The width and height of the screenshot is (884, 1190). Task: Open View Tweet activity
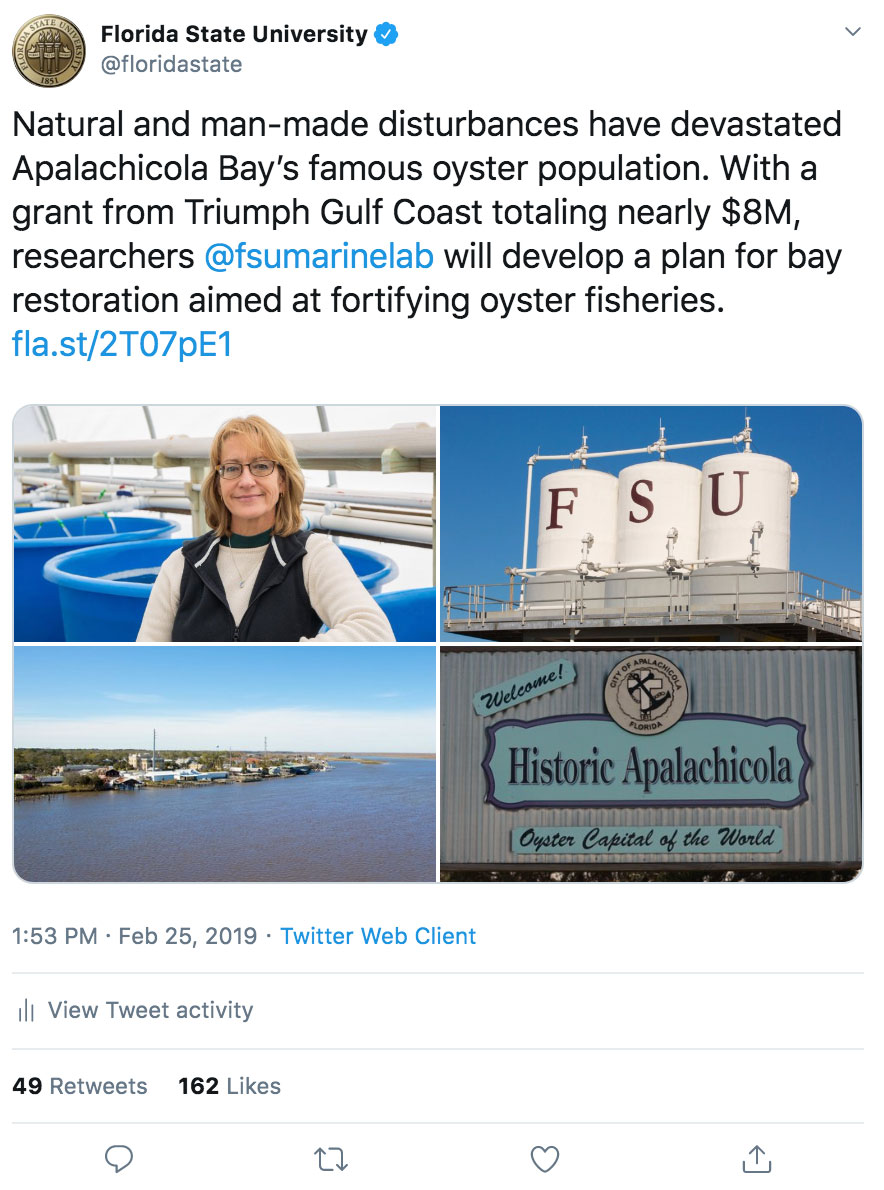(x=150, y=1010)
